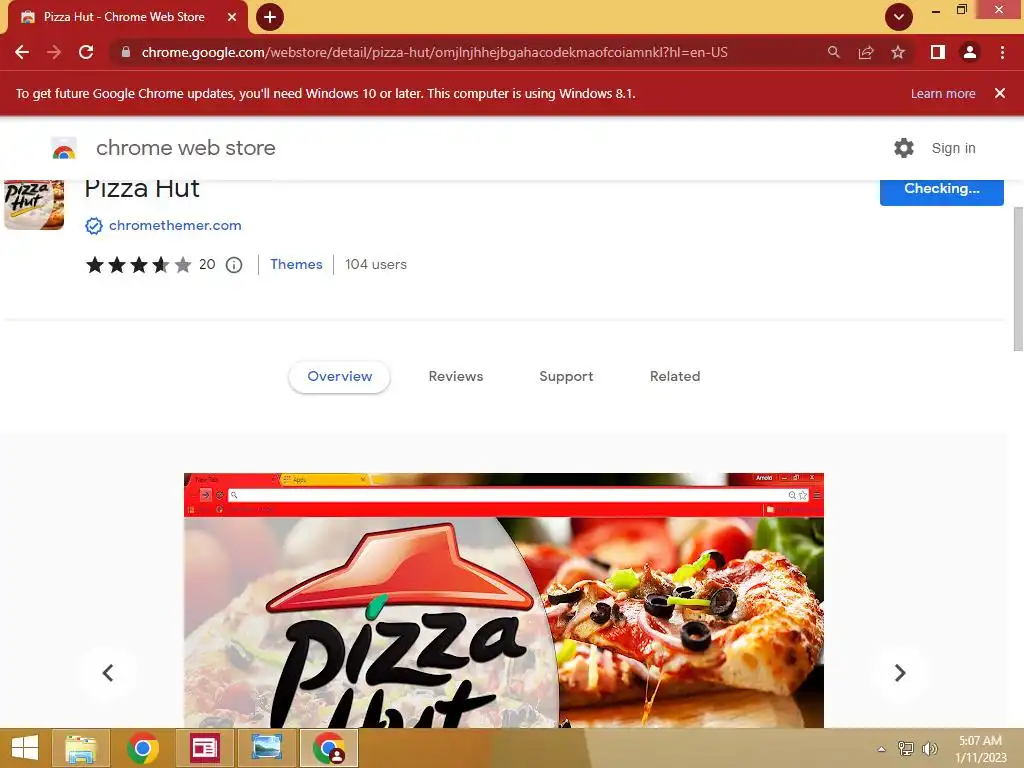Open volume control tray icon
Image resolution: width=1024 pixels, height=768 pixels.
pyautogui.click(x=929, y=749)
